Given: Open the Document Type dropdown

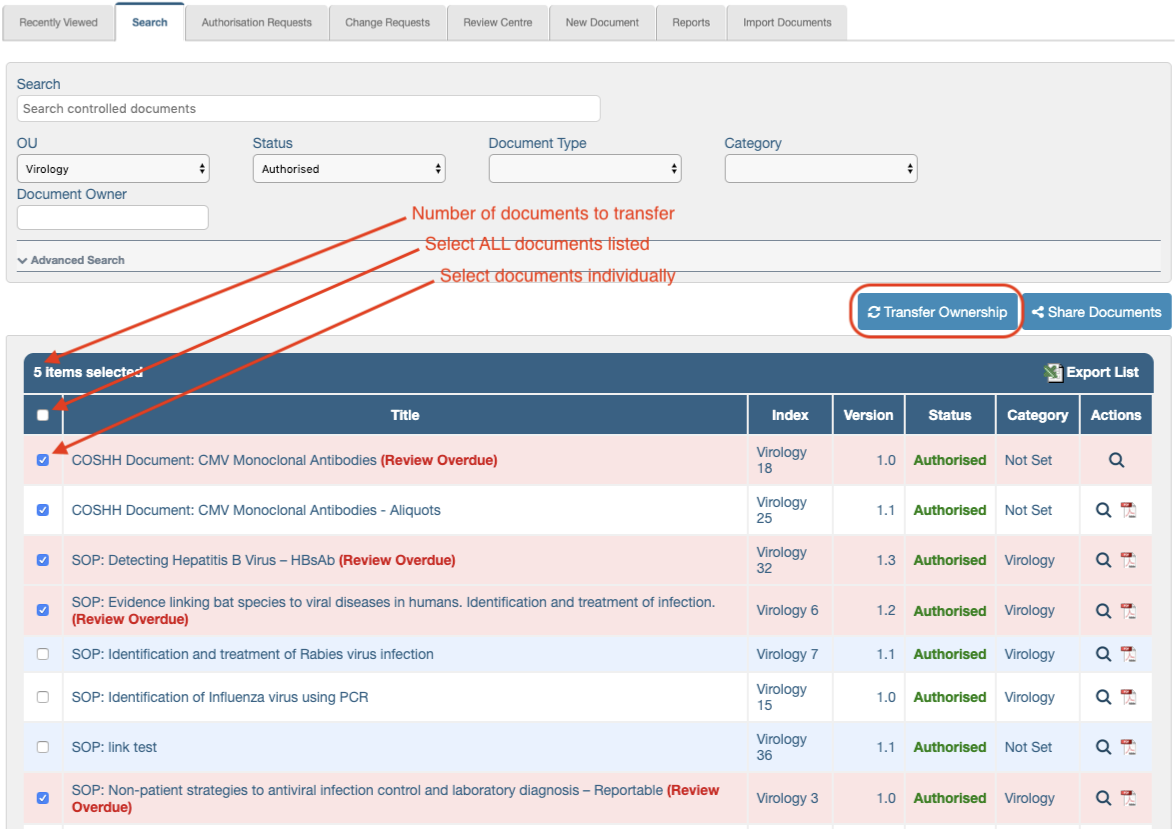Looking at the screenshot, I should pyautogui.click(x=585, y=169).
